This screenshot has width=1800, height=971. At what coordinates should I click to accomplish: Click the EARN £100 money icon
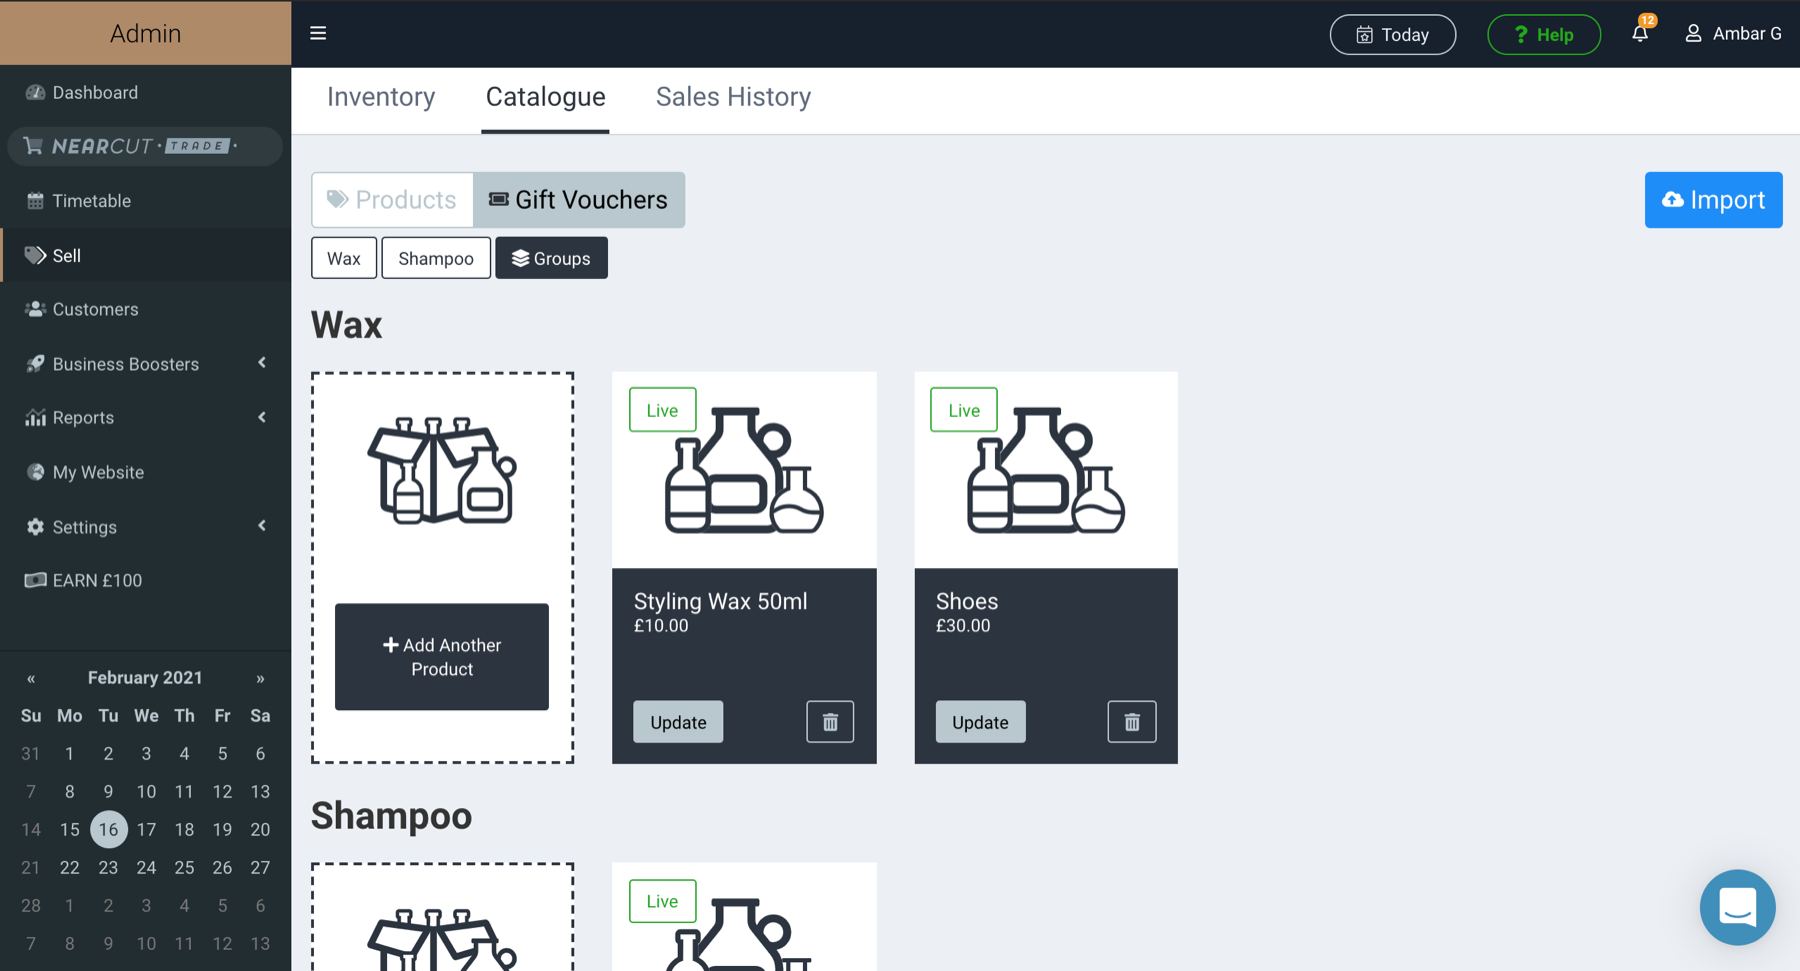pos(35,580)
